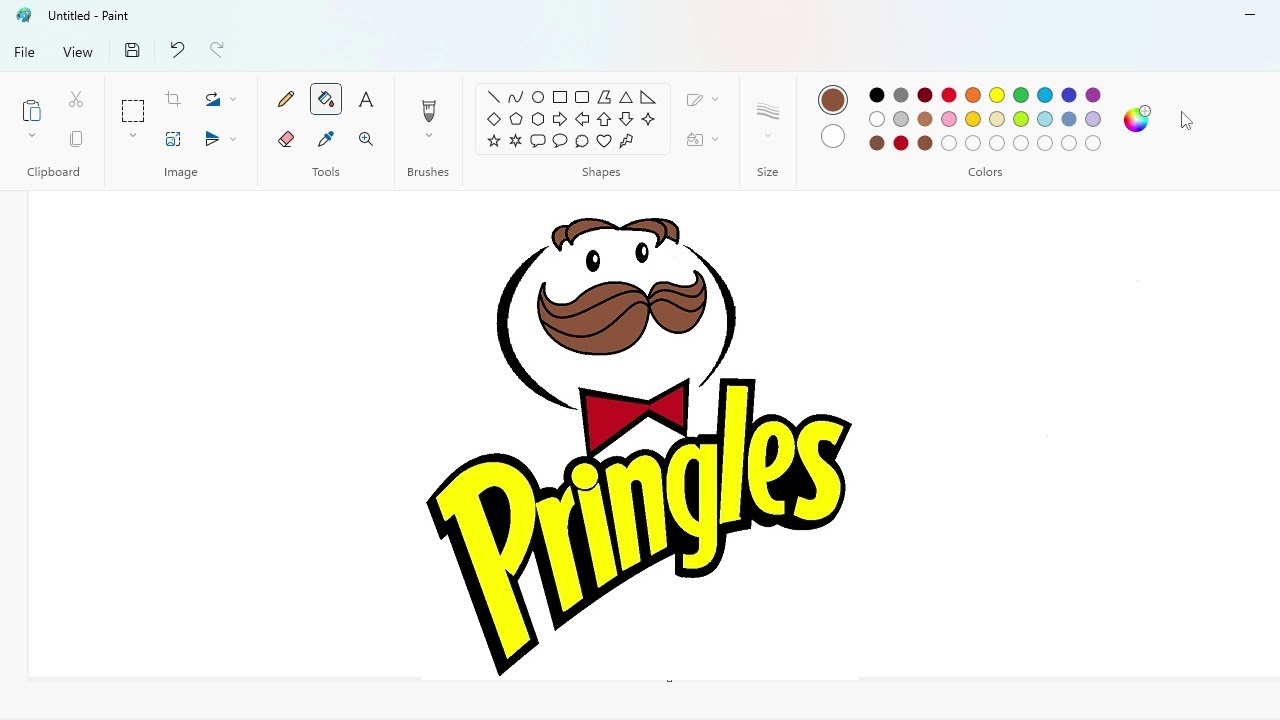Click the Copy icon
Viewport: 1280px width, 720px height.
pyautogui.click(x=76, y=139)
